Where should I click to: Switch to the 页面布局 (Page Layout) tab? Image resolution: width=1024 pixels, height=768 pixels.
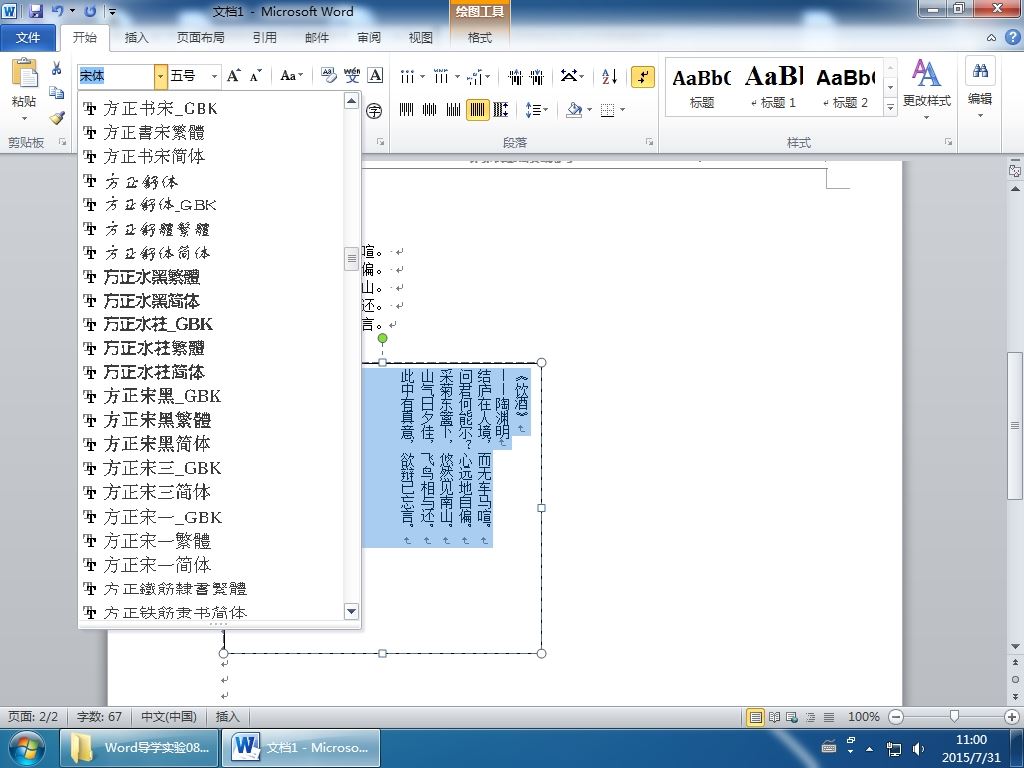pyautogui.click(x=200, y=38)
